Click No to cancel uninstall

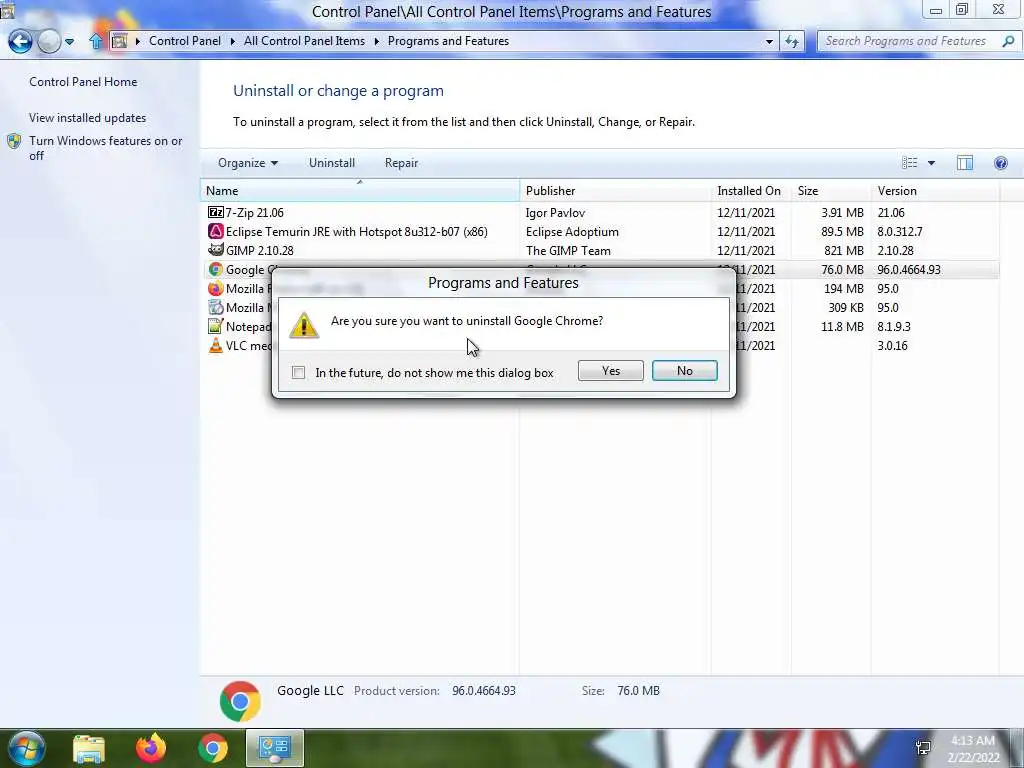click(x=684, y=370)
